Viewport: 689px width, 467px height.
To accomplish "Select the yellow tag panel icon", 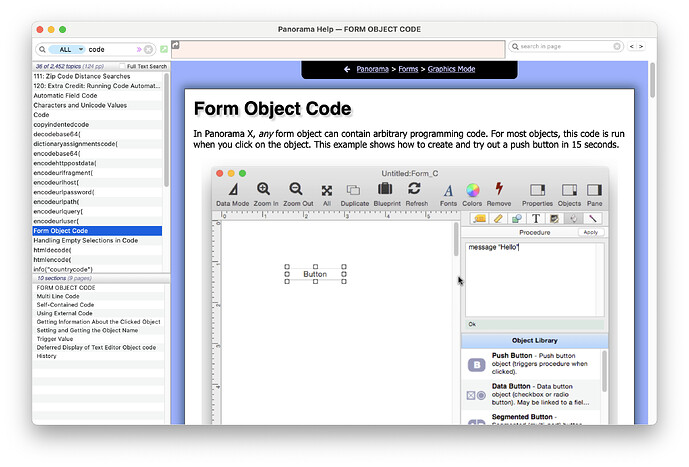I will pos(479,218).
